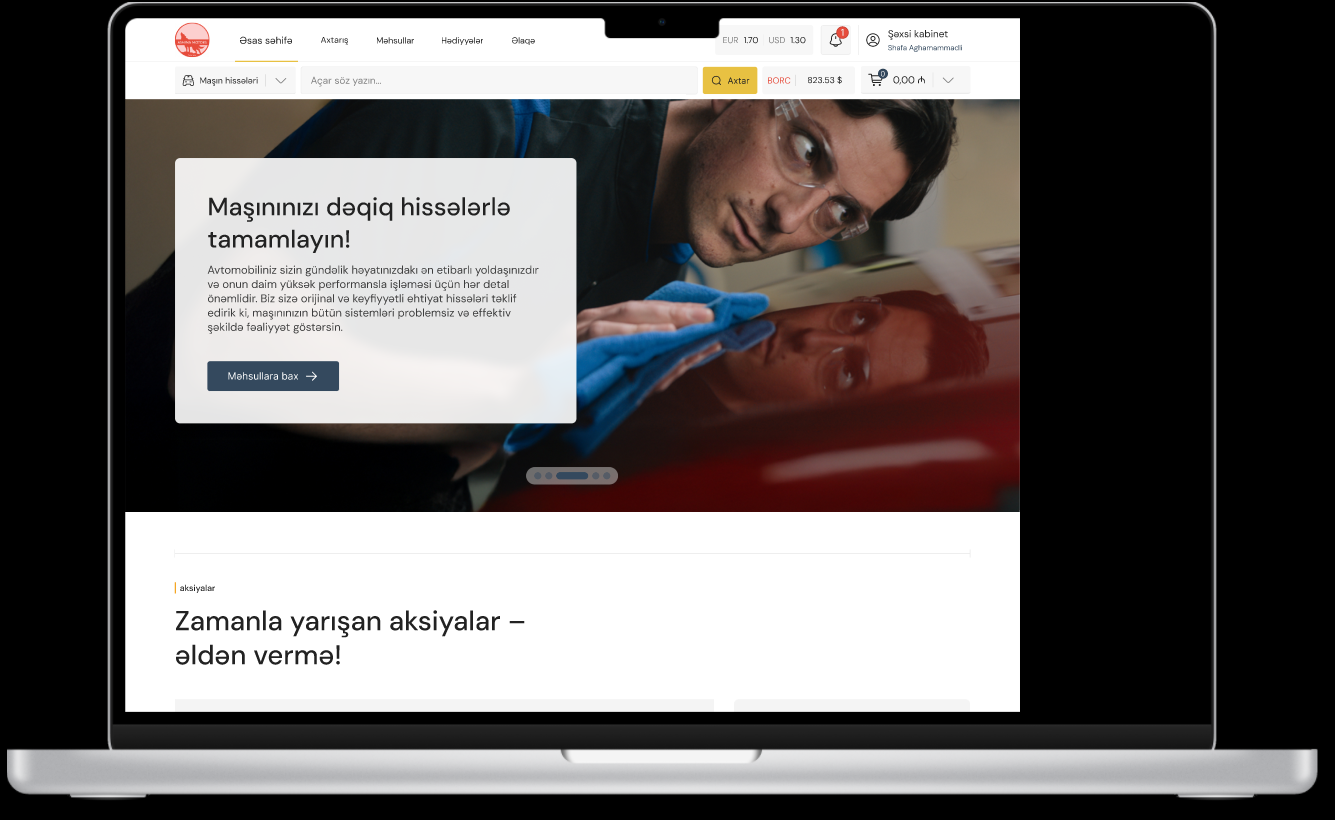Click the red site logo
This screenshot has width=1335, height=820.
tap(192, 40)
